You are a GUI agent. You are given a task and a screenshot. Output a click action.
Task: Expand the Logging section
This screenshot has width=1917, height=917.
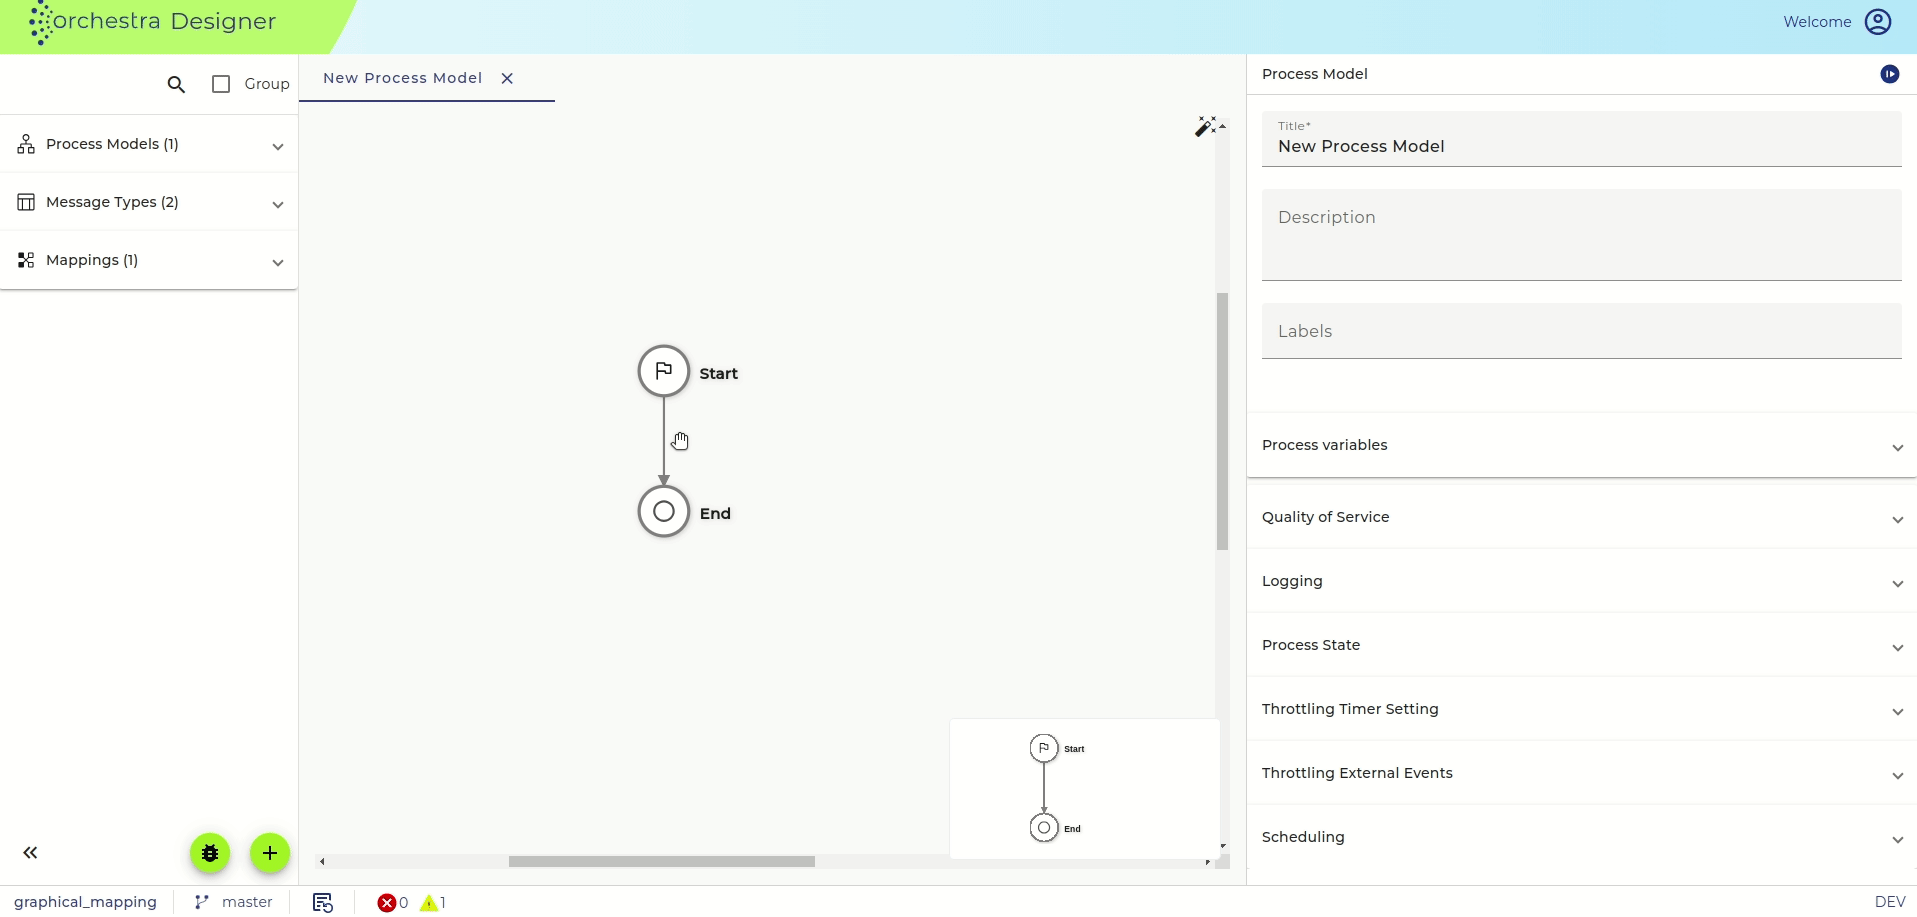[1581, 581]
